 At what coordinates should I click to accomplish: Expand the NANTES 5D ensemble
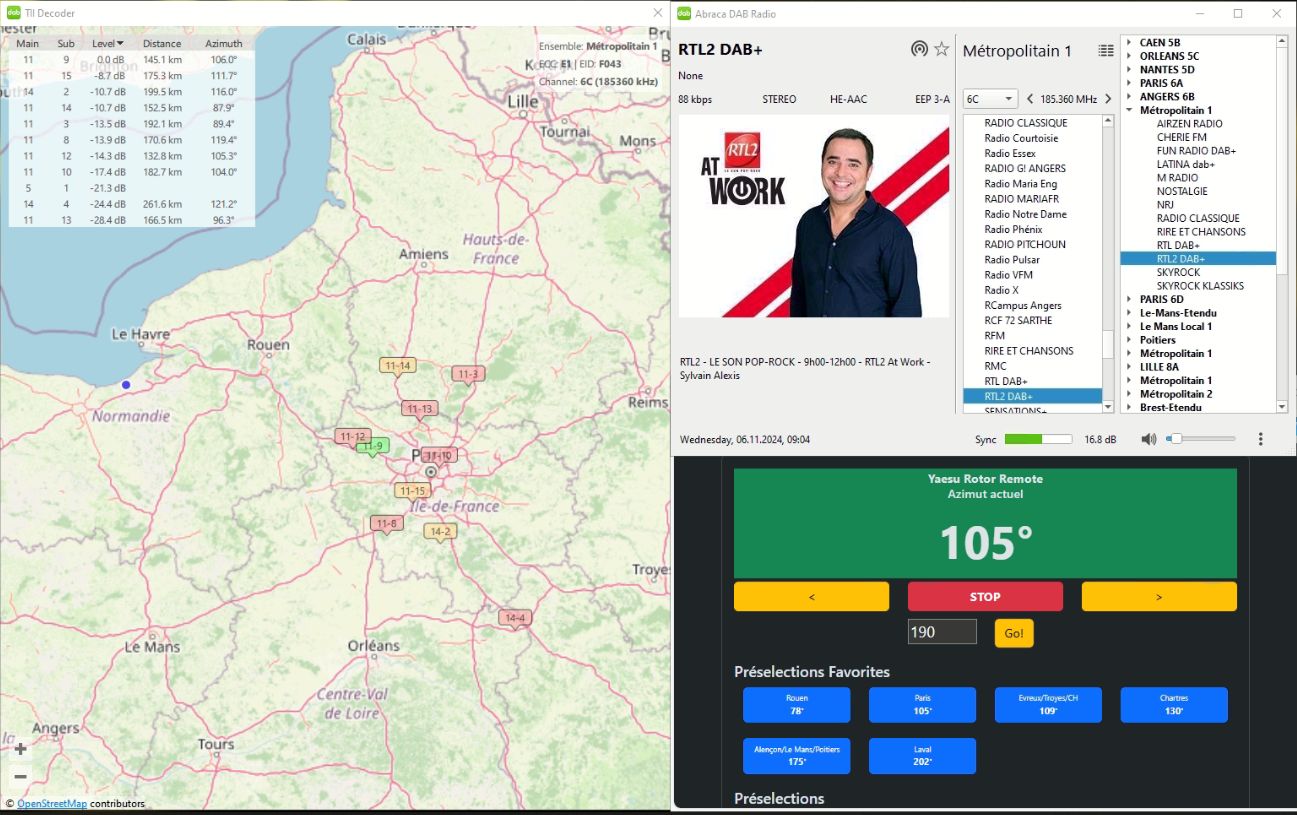coord(1128,70)
